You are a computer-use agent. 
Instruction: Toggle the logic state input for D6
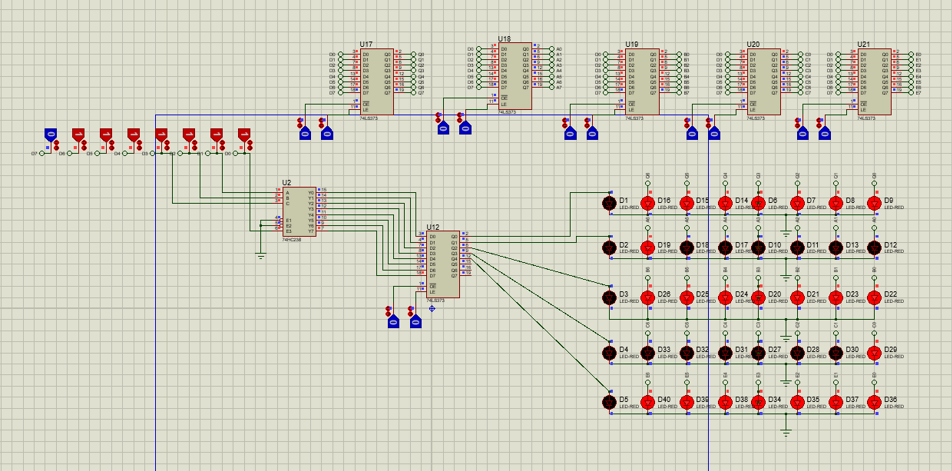(x=78, y=134)
